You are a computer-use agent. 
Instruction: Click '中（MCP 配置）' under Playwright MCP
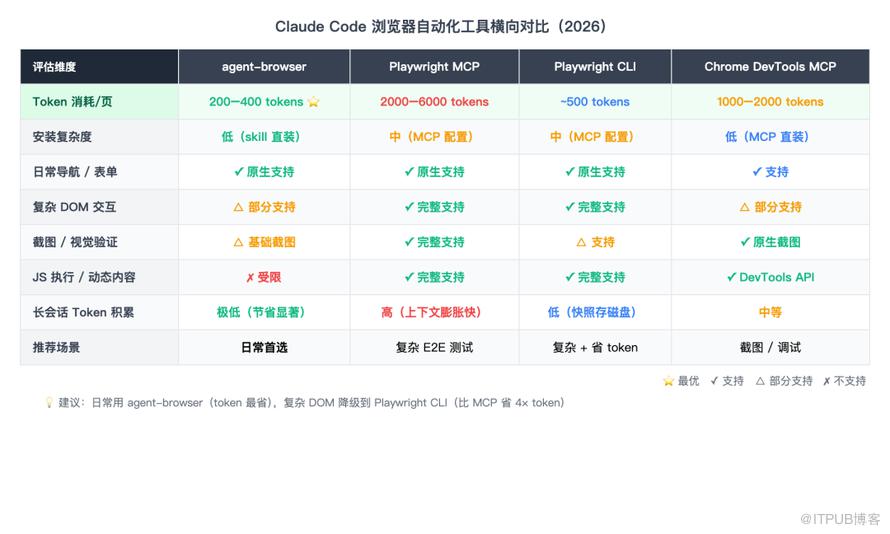(x=432, y=137)
